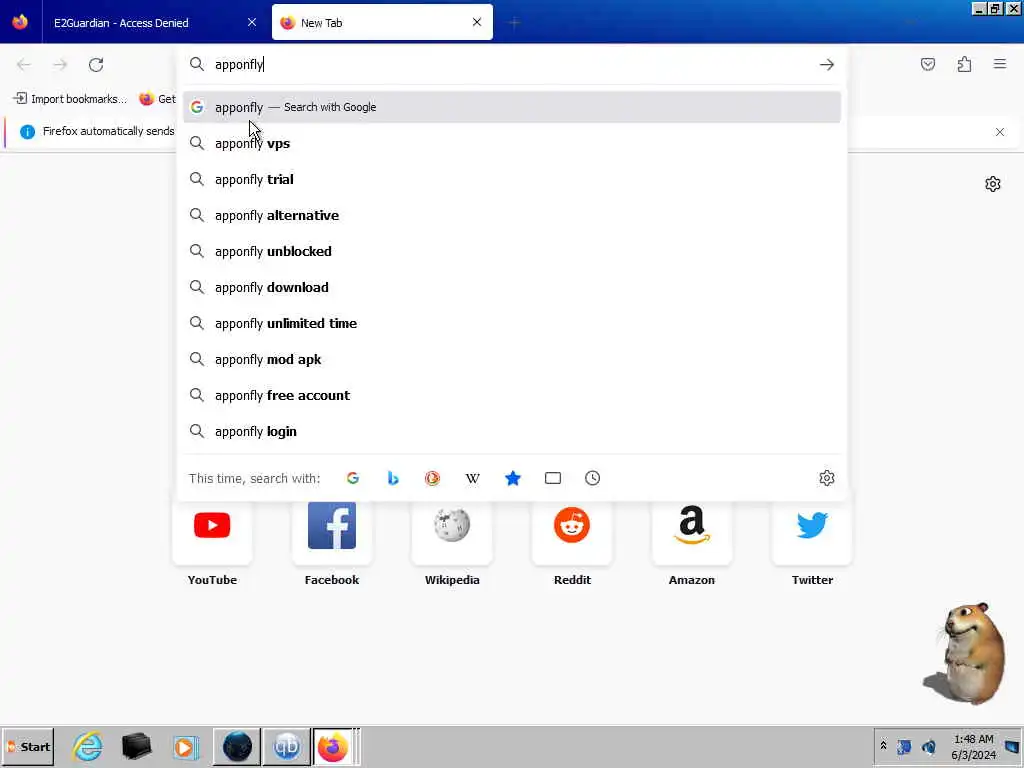Click the go arrow in the address bar
Screen dimensions: 1024x768
(x=827, y=64)
